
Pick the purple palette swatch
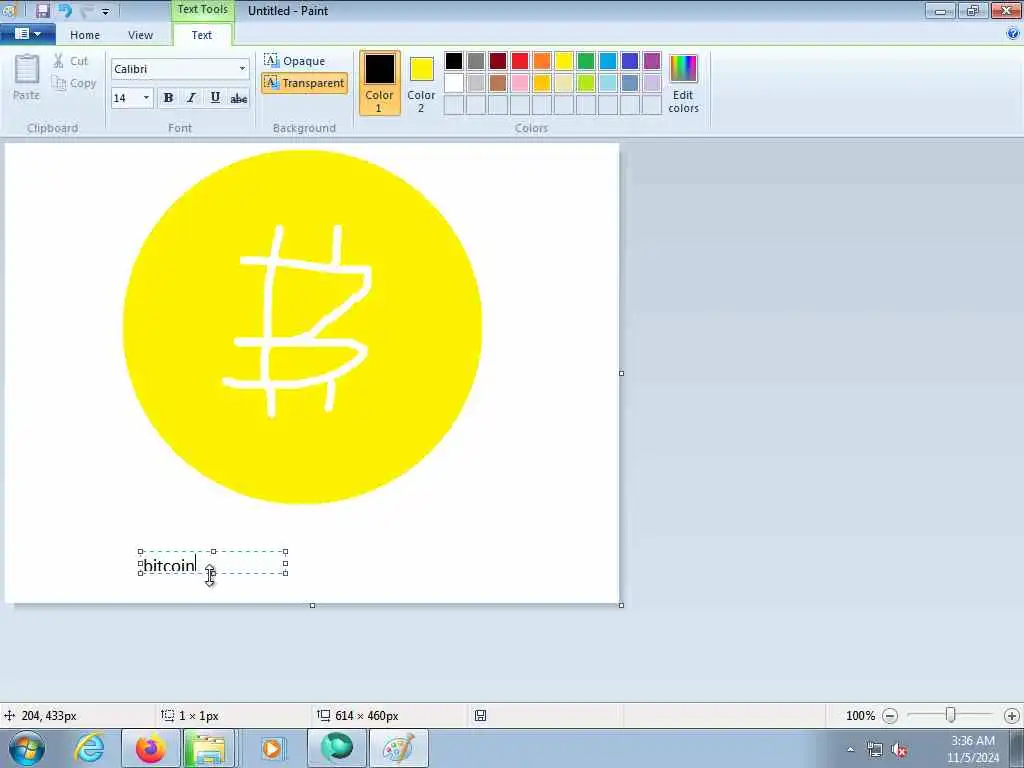(x=652, y=61)
